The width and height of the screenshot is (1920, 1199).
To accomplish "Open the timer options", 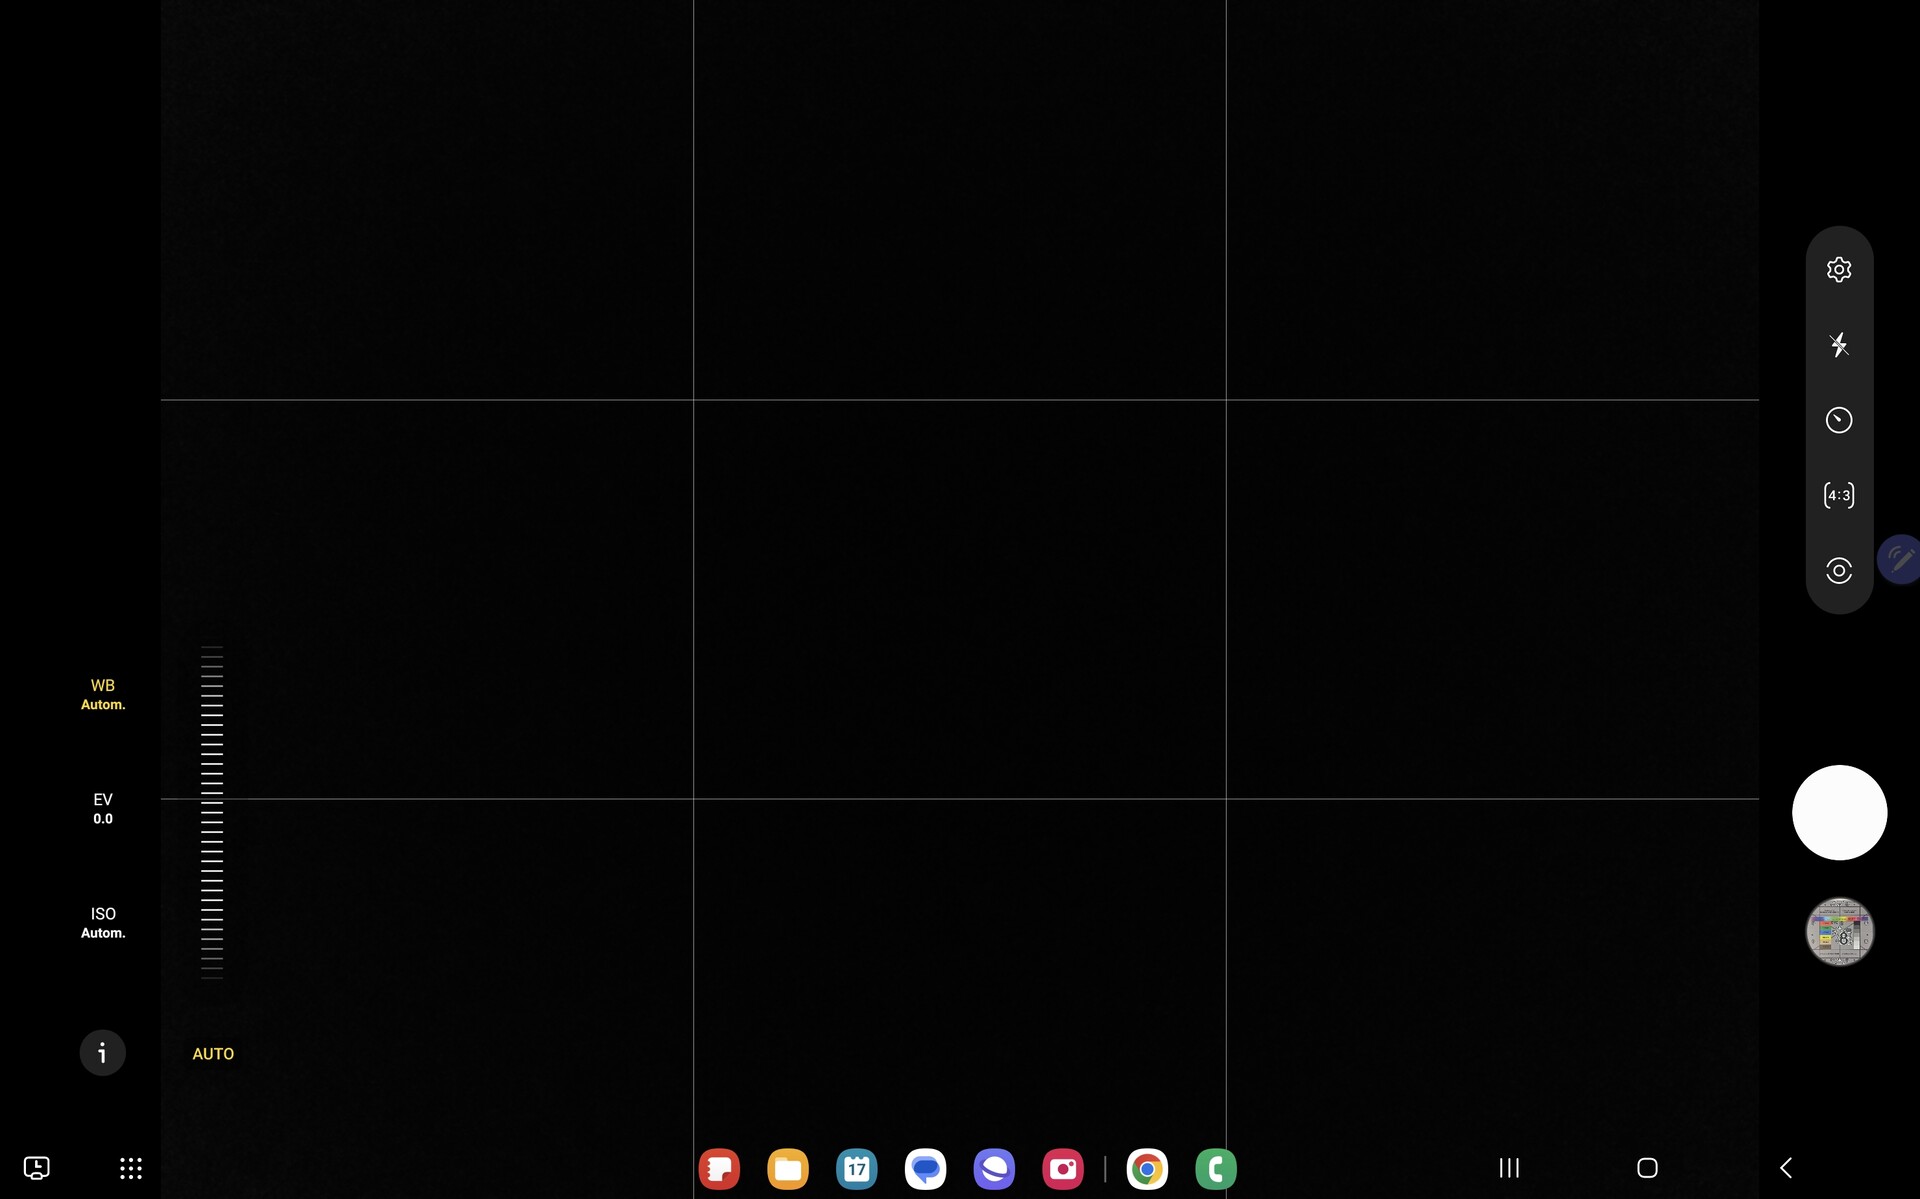I will [x=1838, y=420].
